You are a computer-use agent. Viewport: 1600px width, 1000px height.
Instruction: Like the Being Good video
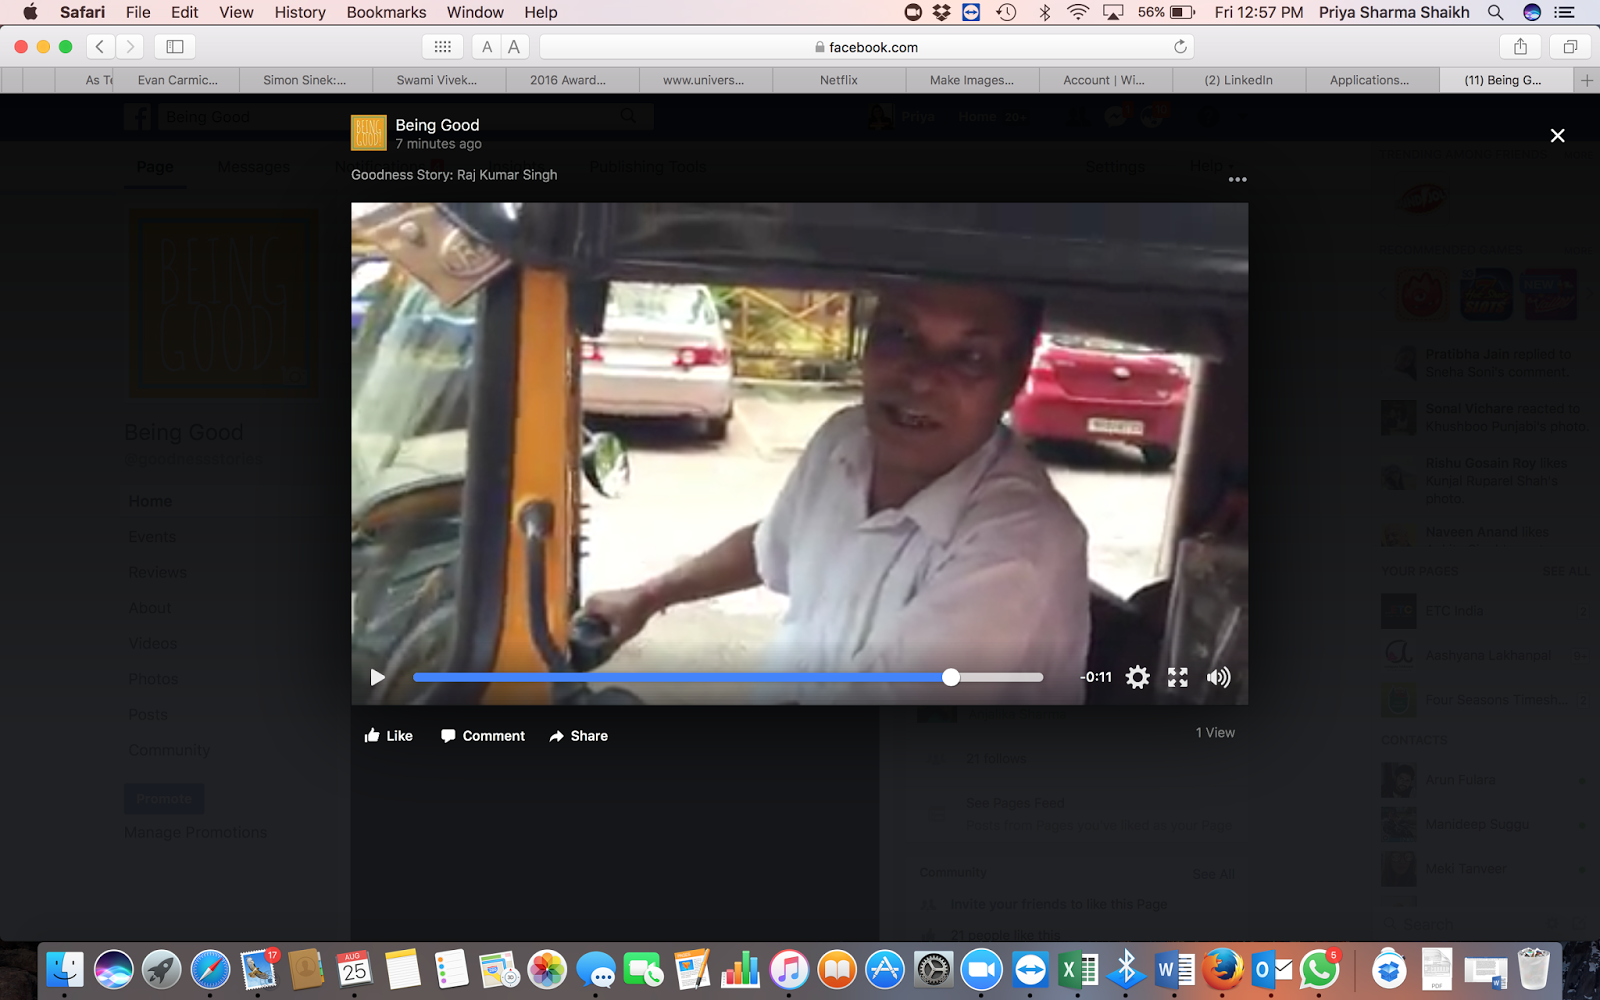point(389,736)
